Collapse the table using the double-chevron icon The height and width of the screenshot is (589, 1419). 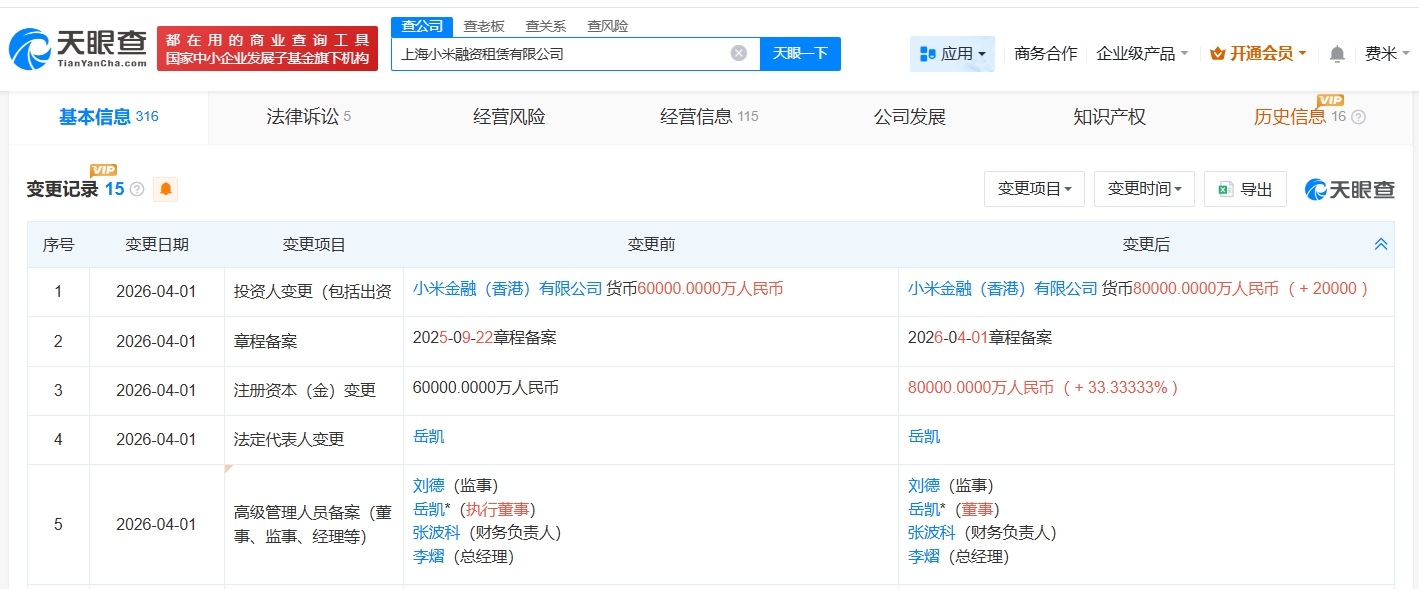click(1380, 244)
